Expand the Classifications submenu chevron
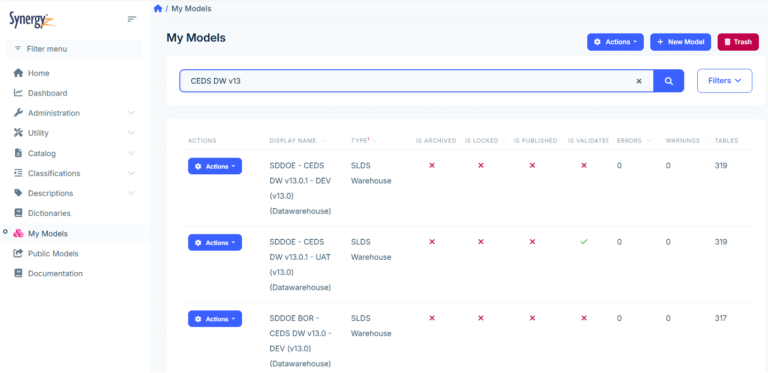Viewport: 768px width, 373px height. (x=131, y=173)
